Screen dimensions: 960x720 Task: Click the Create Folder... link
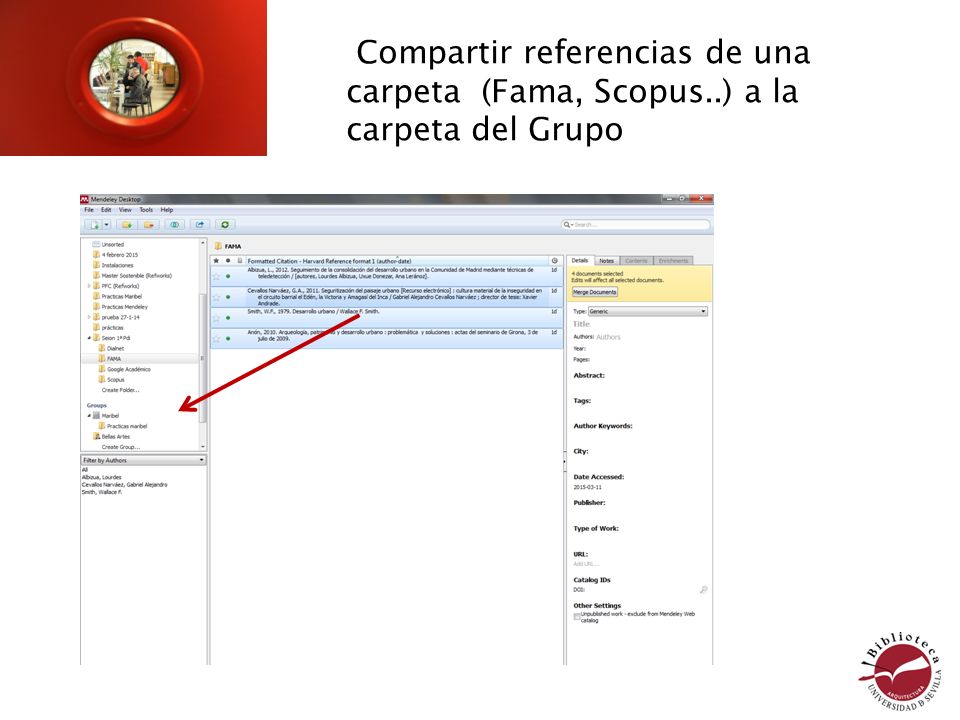[121, 390]
